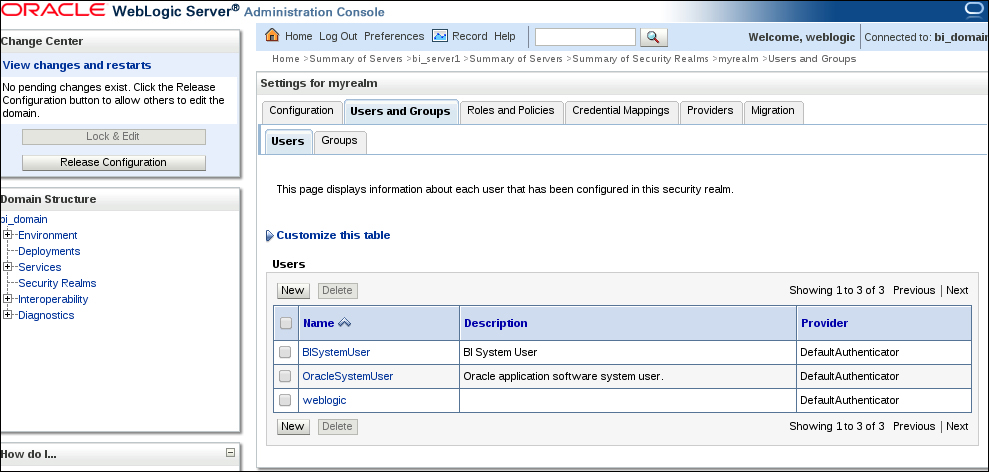989x472 pixels.
Task: Click the Delete button above the table
Action: click(337, 290)
